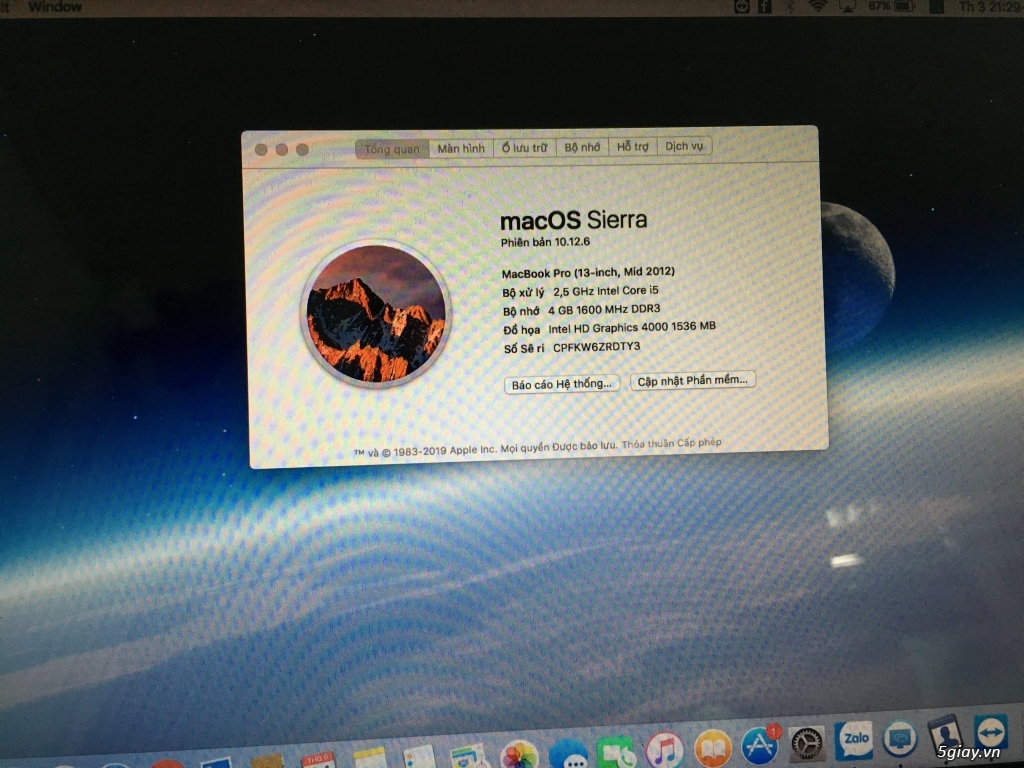The image size is (1024, 768).
Task: Click the 2,5 GHz Intel Core i5 value
Action: pyautogui.click(x=605, y=291)
